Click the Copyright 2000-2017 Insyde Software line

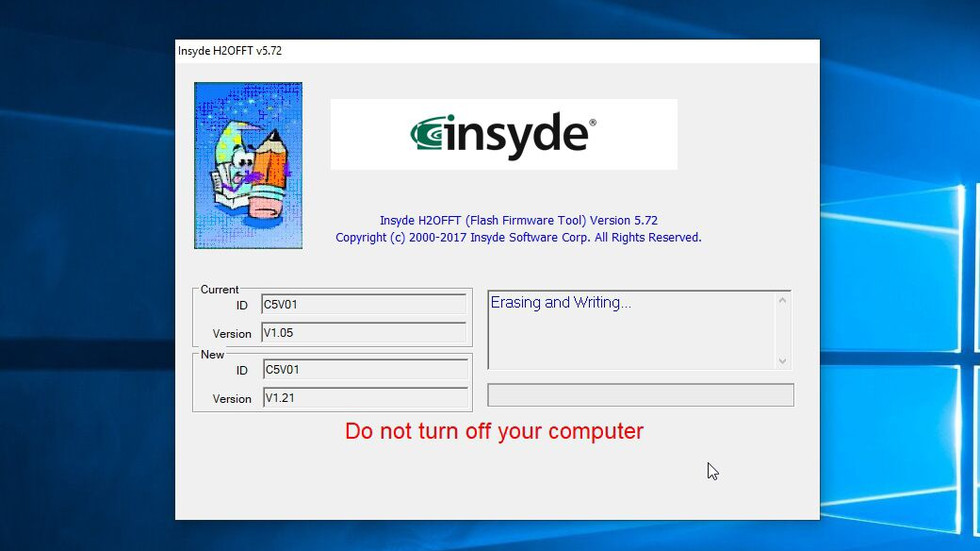point(518,237)
